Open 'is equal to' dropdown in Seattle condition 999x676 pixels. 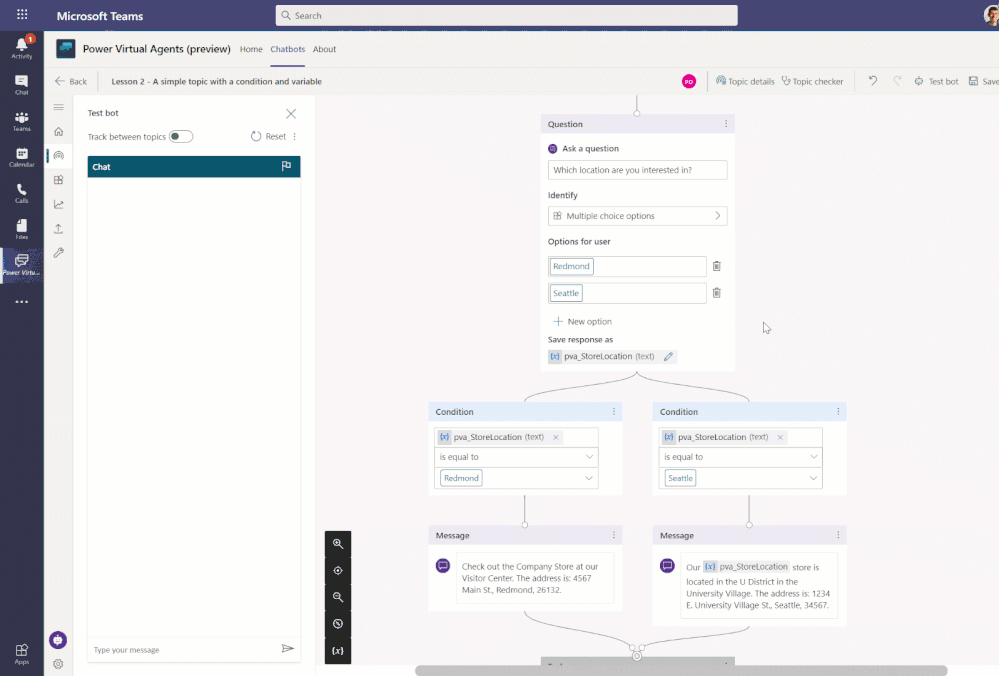[x=740, y=457]
